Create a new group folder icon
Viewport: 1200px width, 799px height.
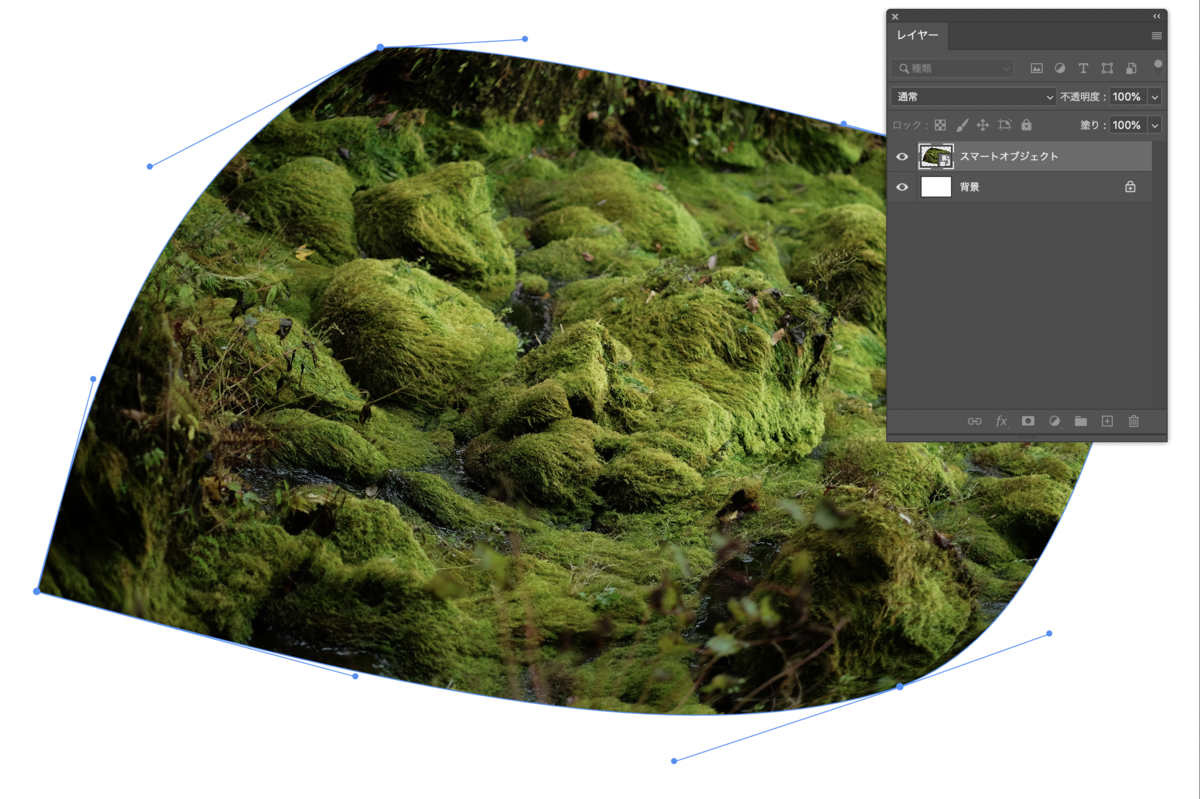[x=1081, y=421]
